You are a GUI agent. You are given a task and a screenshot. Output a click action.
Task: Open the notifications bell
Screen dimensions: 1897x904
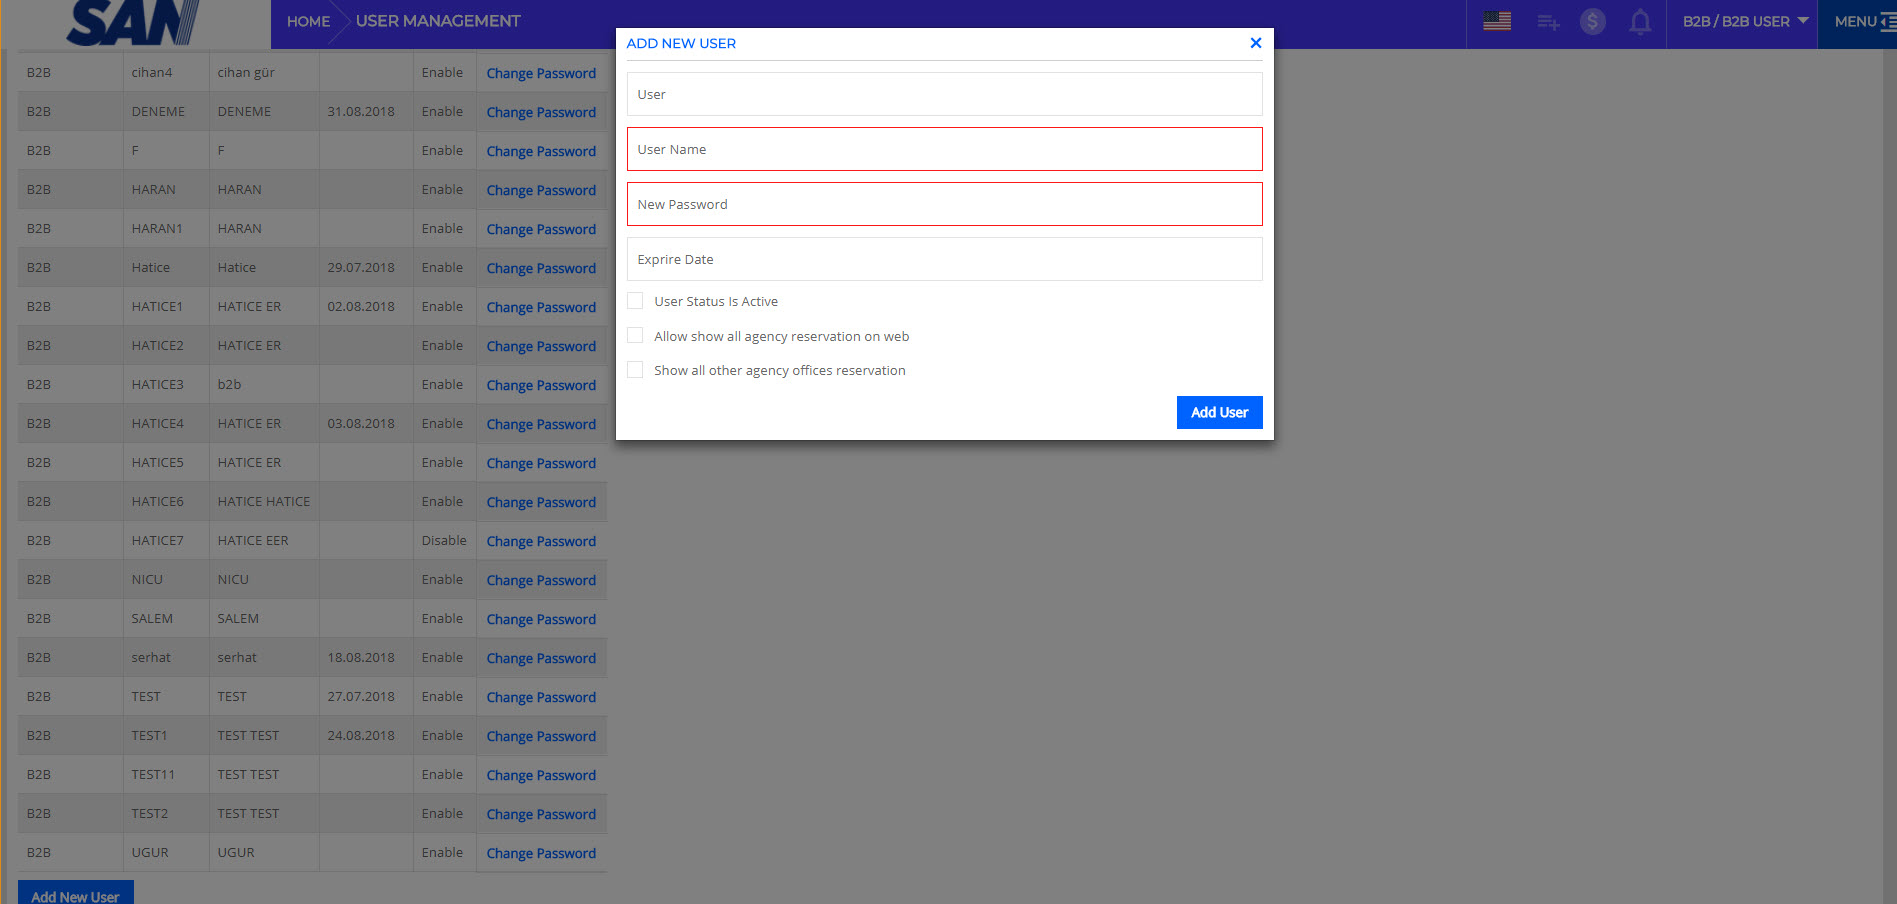tap(1640, 22)
